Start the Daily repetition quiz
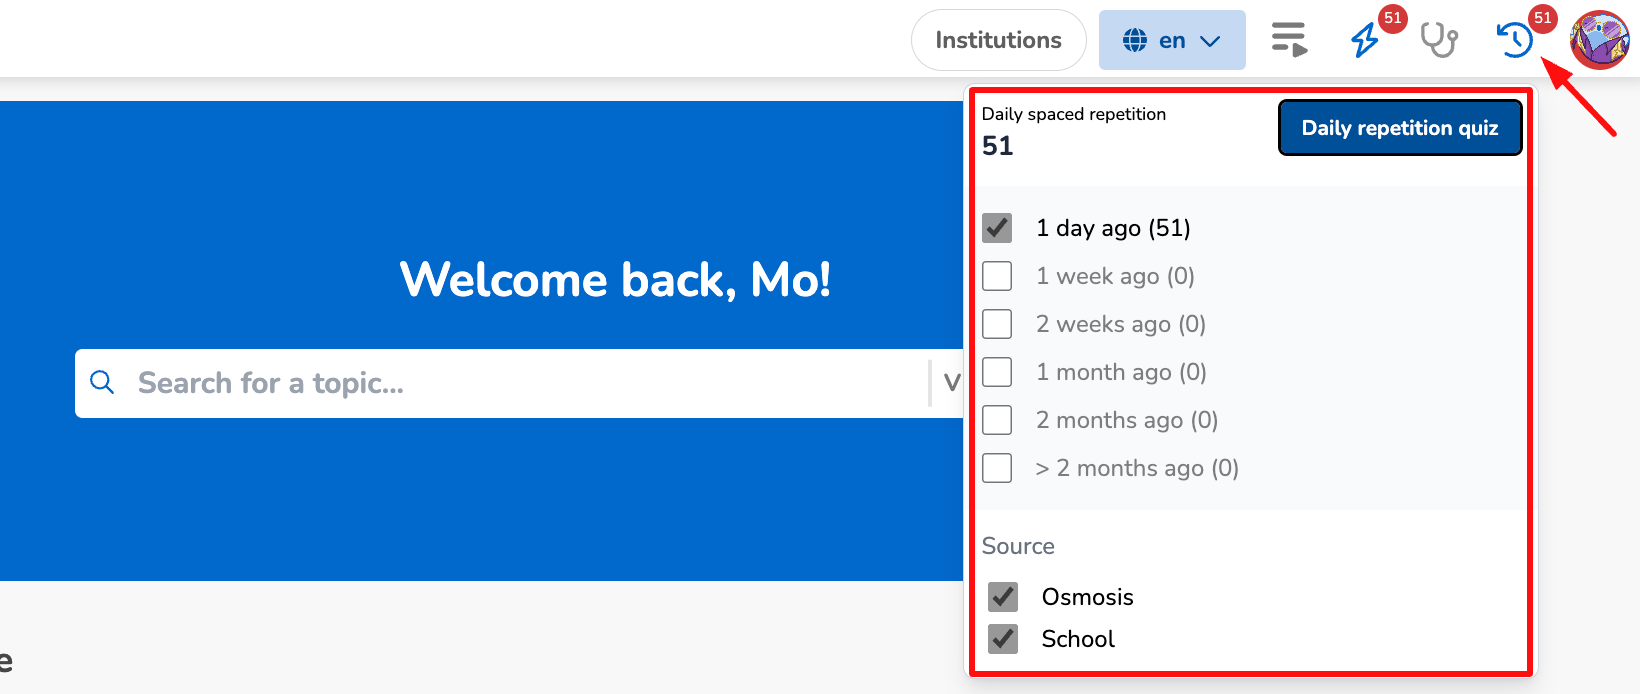 tap(1399, 128)
